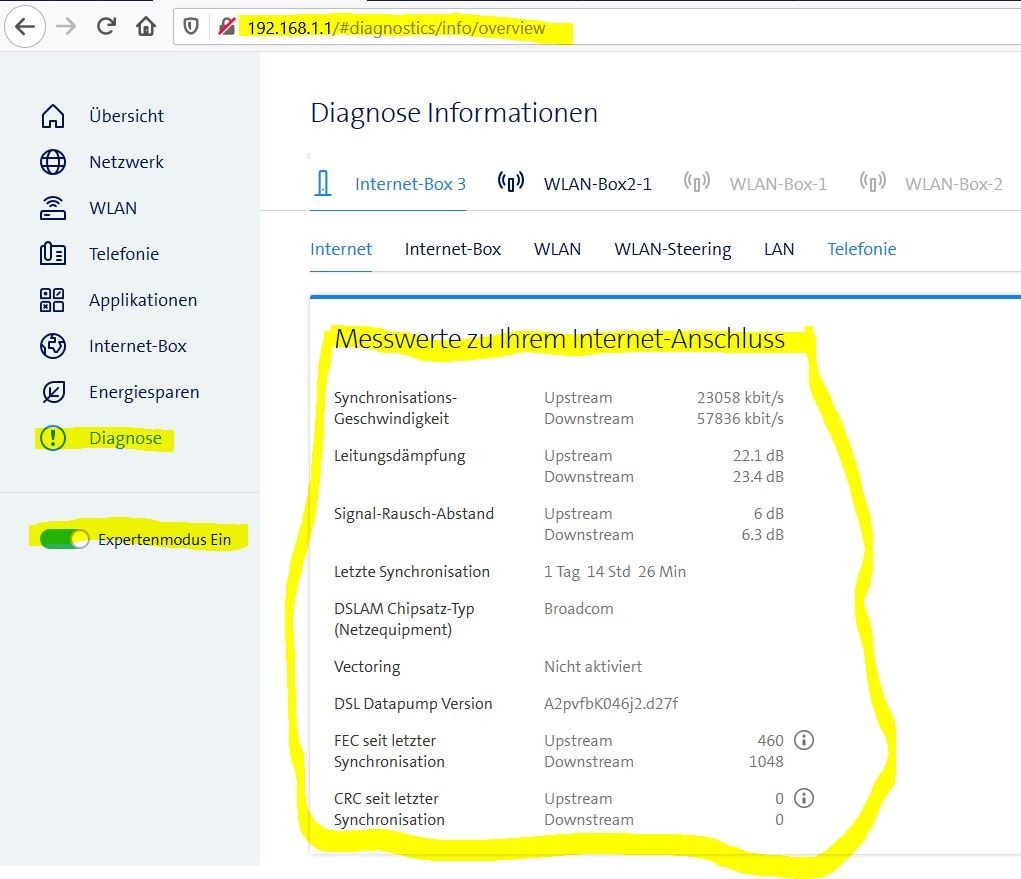1021x879 pixels.
Task: Open Internet-Box in the sidebar menu
Action: 137,346
